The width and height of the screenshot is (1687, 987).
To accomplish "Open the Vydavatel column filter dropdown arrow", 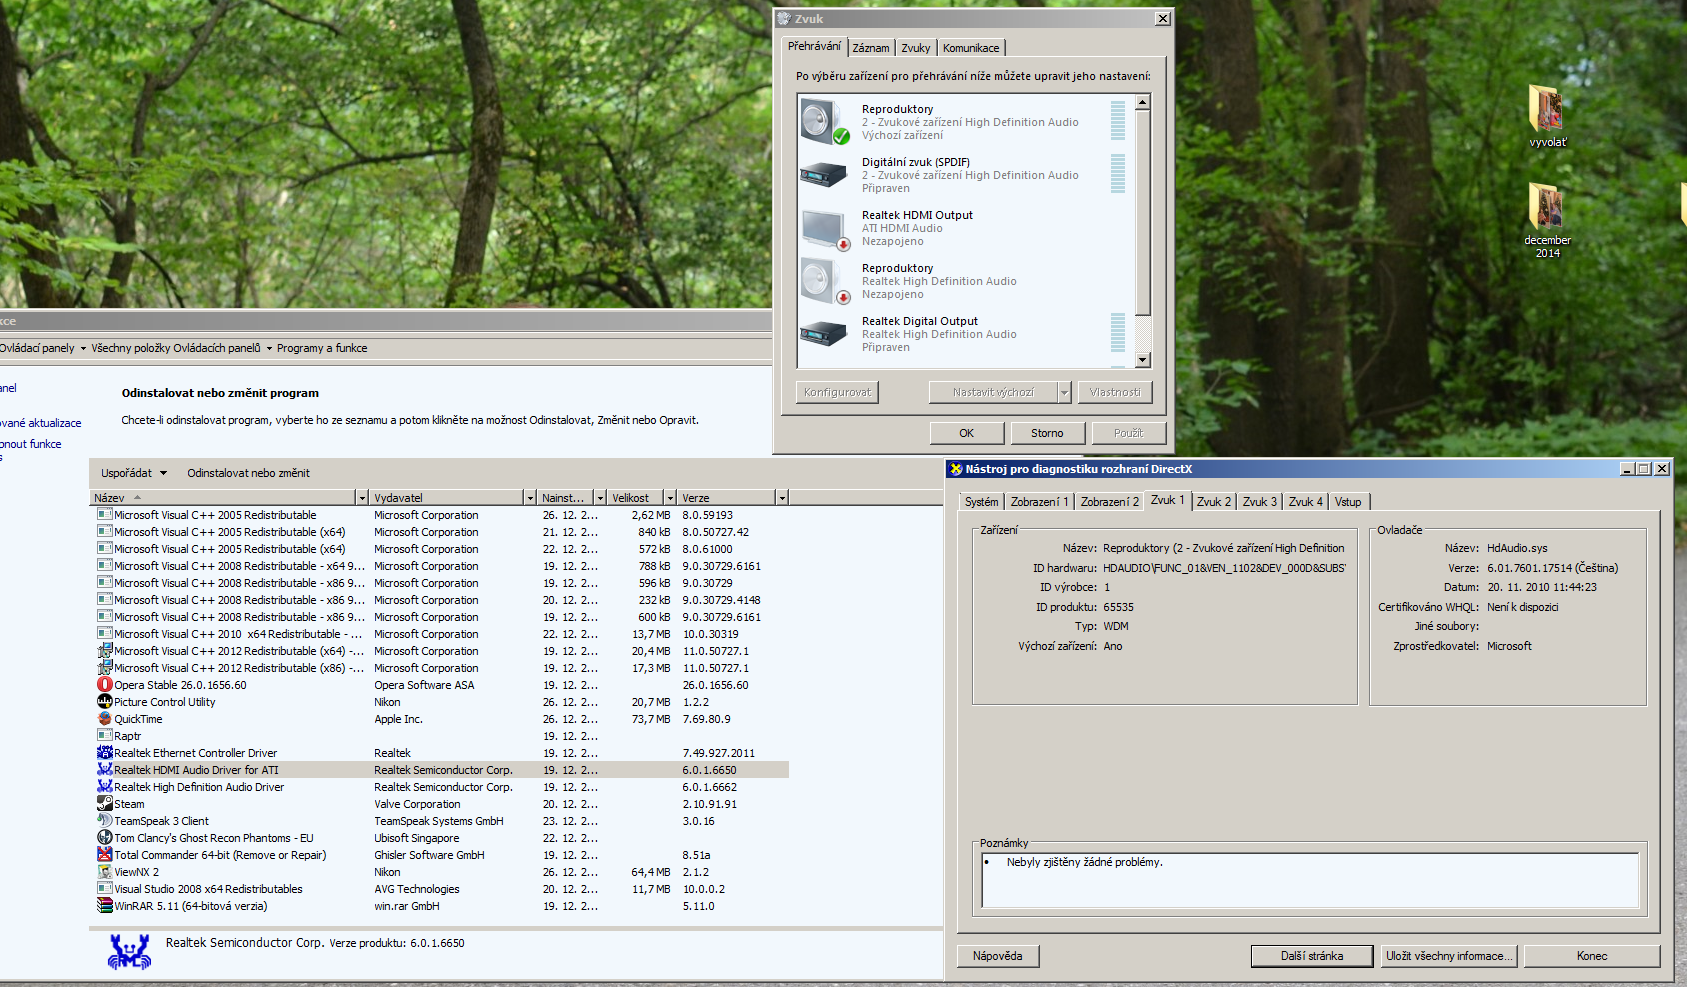I will click(530, 498).
